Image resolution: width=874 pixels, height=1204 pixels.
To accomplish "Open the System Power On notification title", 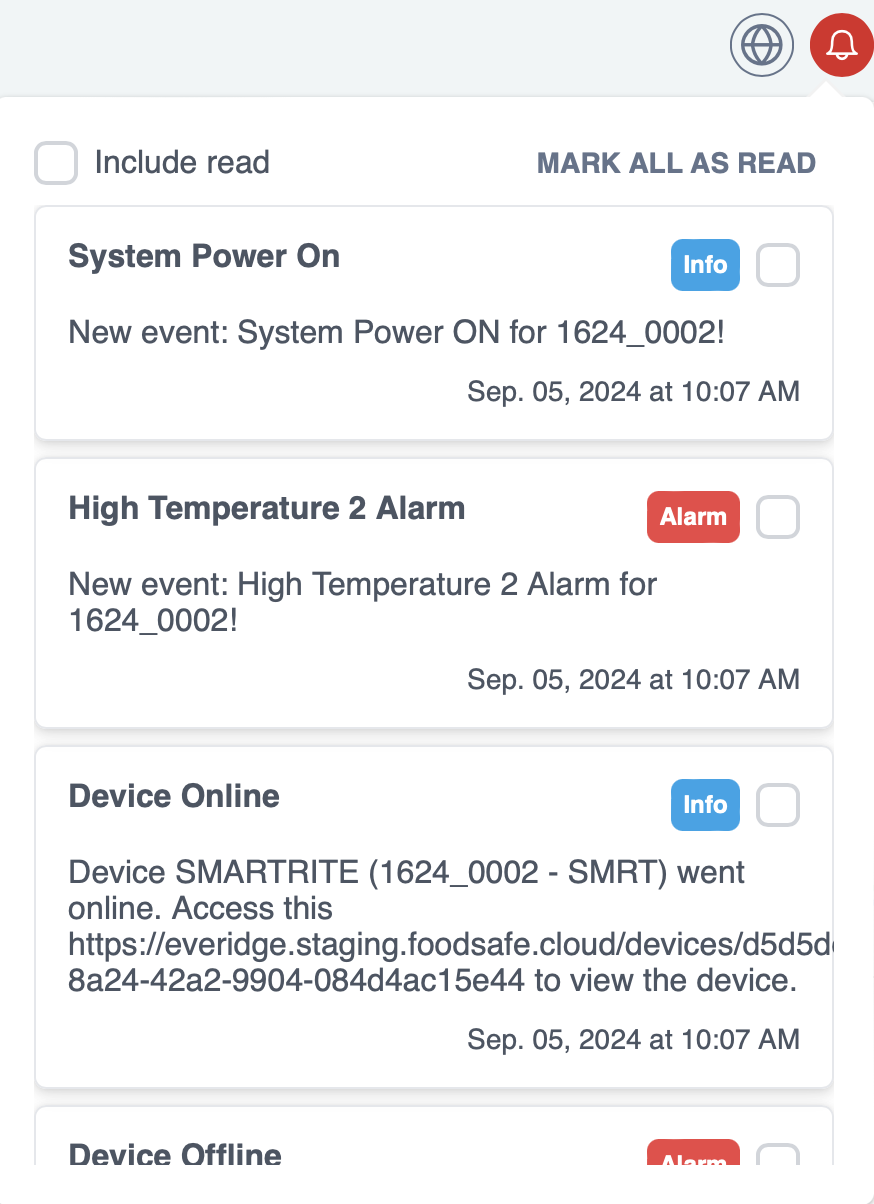I will click(x=204, y=257).
